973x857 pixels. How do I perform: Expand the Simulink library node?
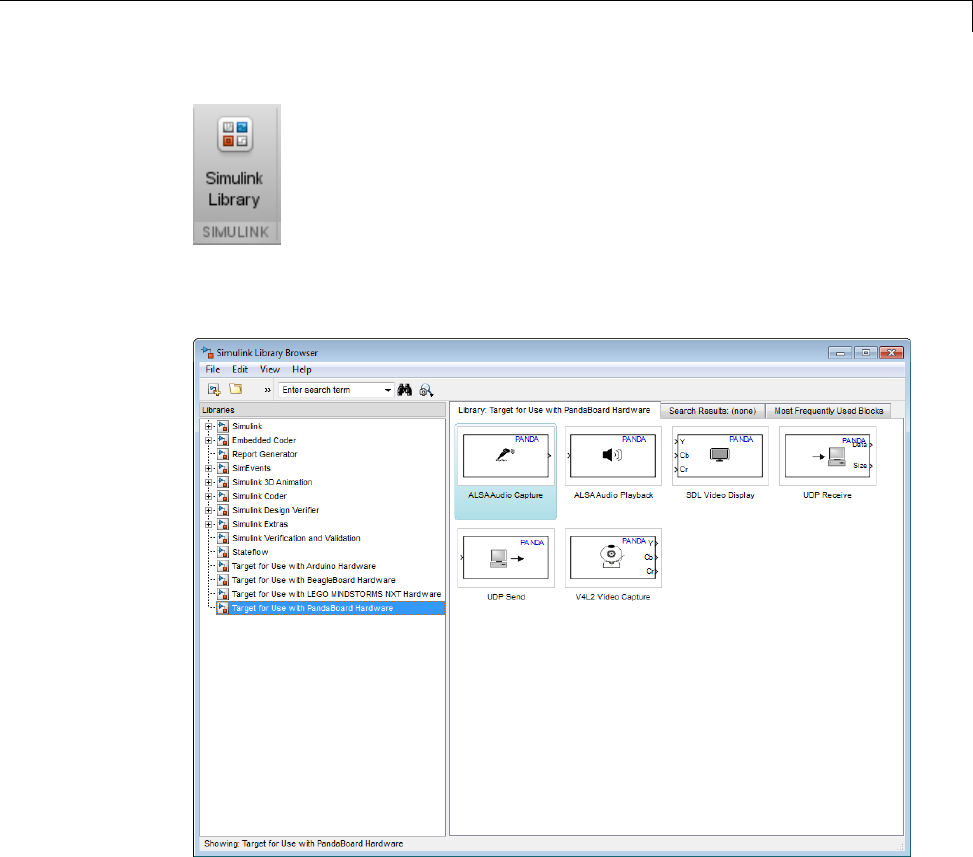tap(208, 426)
